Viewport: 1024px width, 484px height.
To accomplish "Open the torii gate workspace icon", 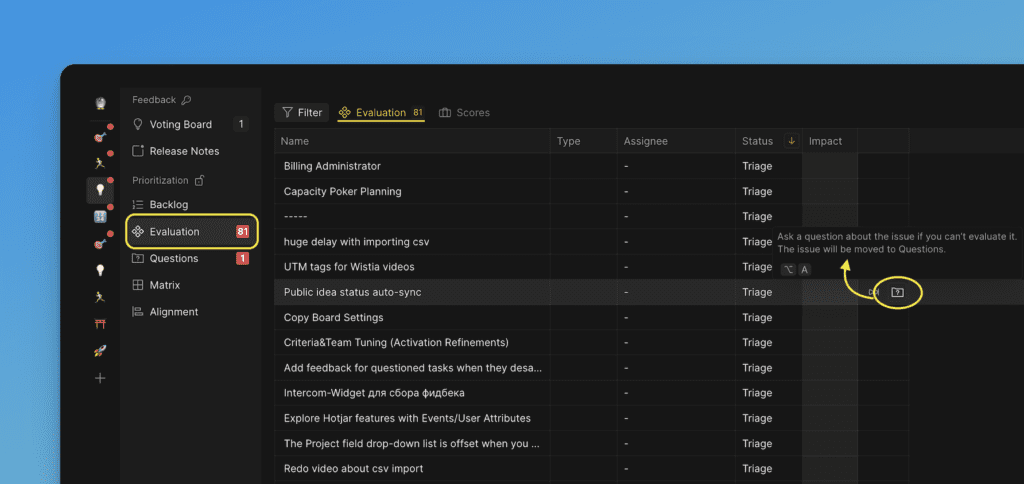I will 100,324.
